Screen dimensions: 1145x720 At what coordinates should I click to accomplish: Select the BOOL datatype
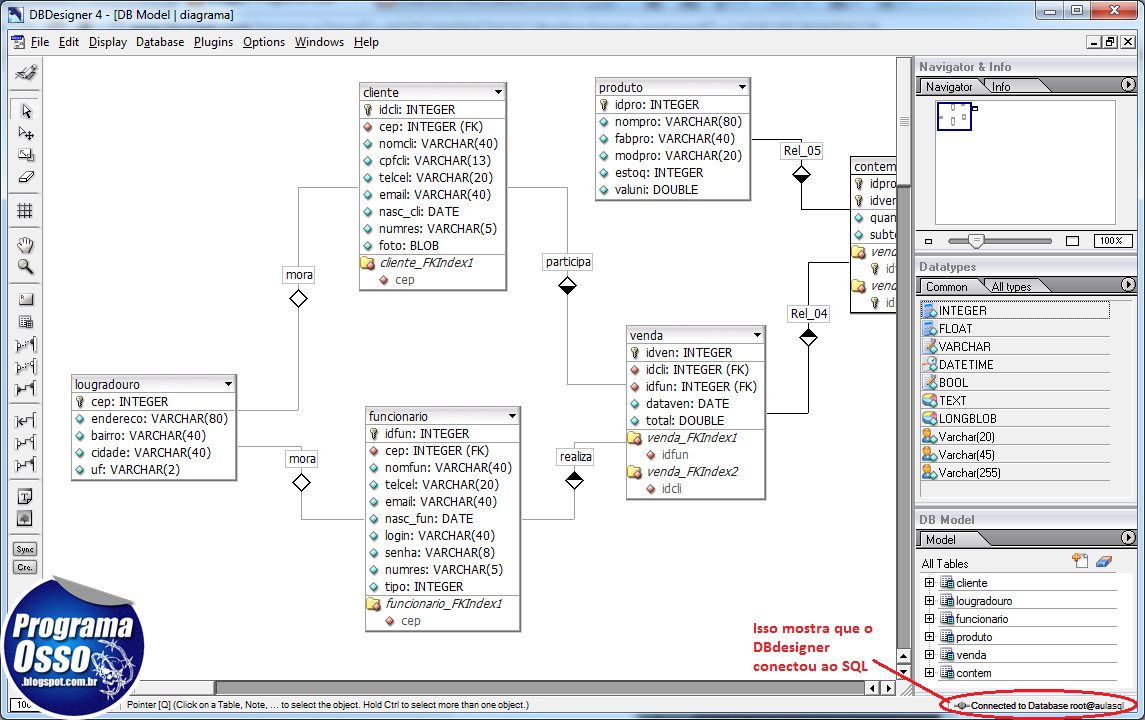pos(1015,383)
